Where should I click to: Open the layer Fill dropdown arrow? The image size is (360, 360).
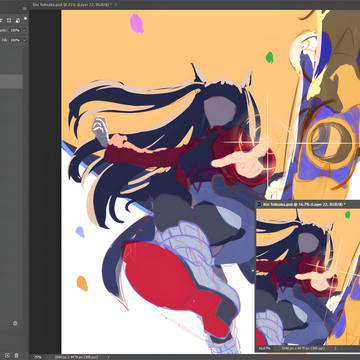24,40
